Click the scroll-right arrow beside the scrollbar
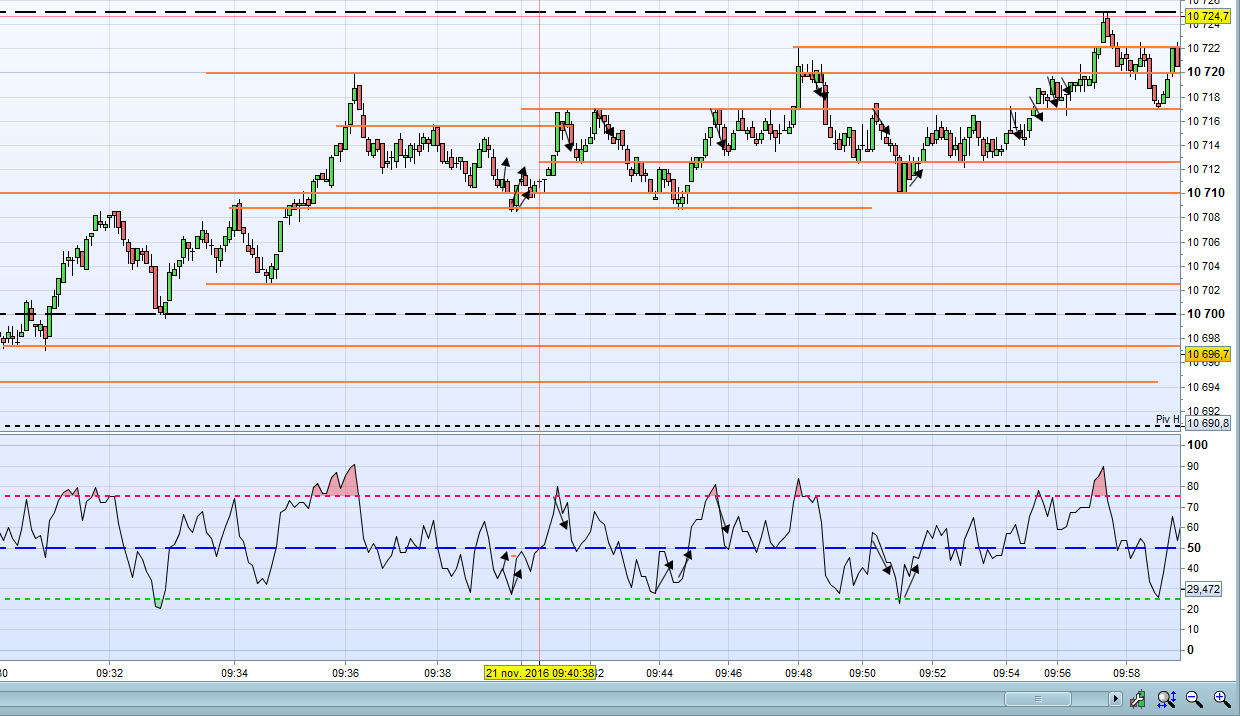 coord(1116,699)
